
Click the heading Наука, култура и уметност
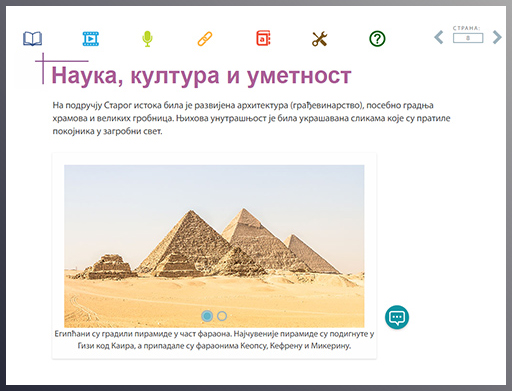point(201,76)
